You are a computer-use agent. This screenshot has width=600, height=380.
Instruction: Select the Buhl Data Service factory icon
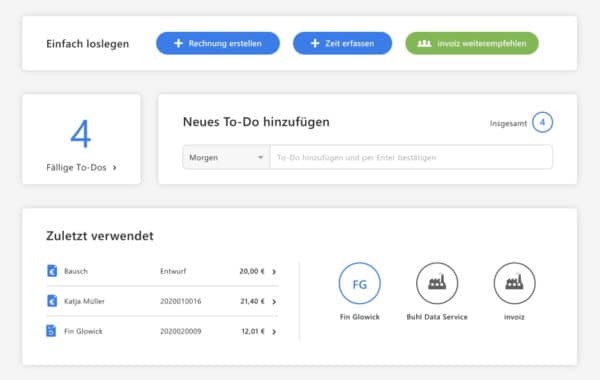tap(437, 284)
